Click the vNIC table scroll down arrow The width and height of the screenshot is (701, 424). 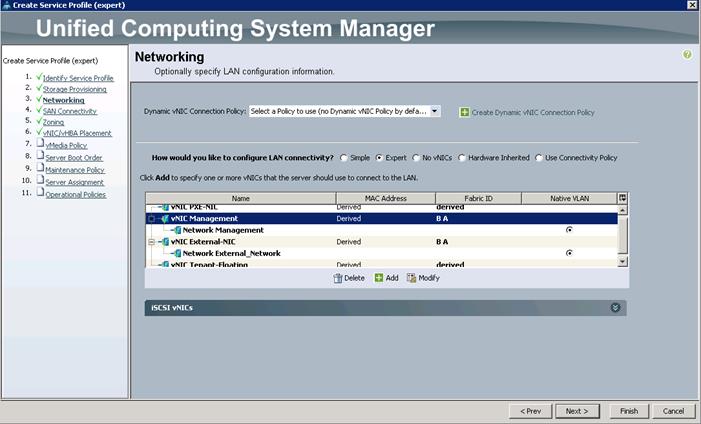pos(622,262)
